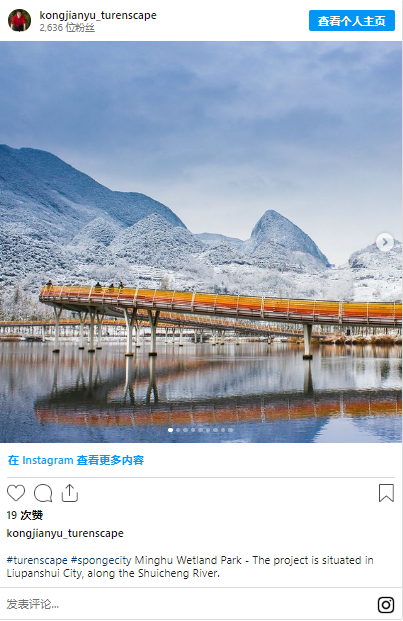Open the #spongecity hashtag

101,560
